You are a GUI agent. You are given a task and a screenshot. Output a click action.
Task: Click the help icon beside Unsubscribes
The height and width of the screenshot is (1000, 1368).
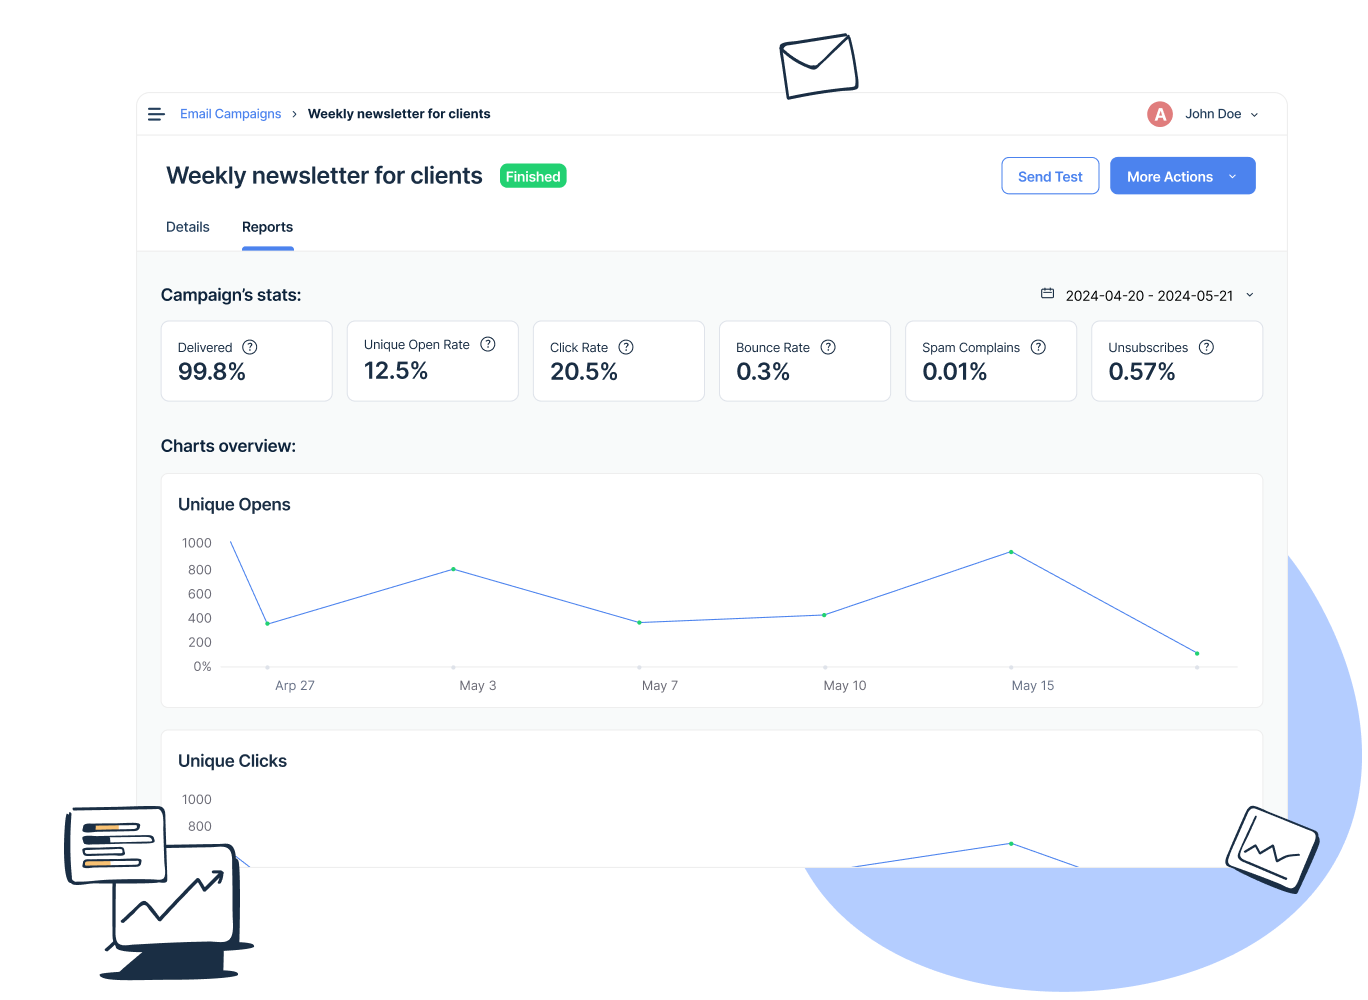(1206, 347)
